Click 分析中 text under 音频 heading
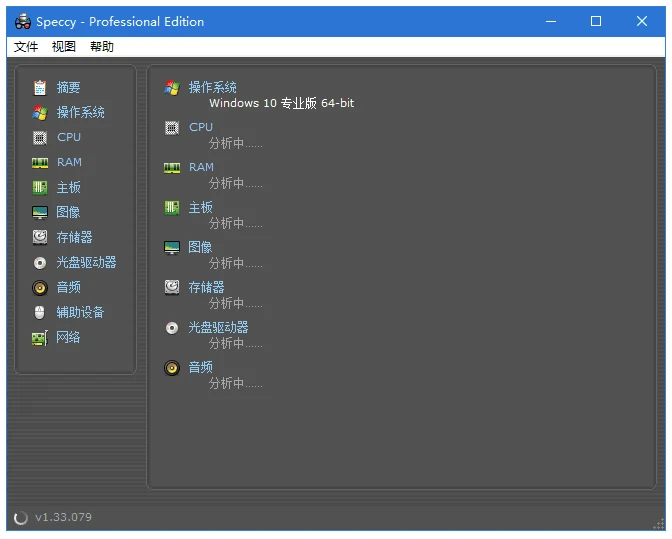 (x=236, y=383)
